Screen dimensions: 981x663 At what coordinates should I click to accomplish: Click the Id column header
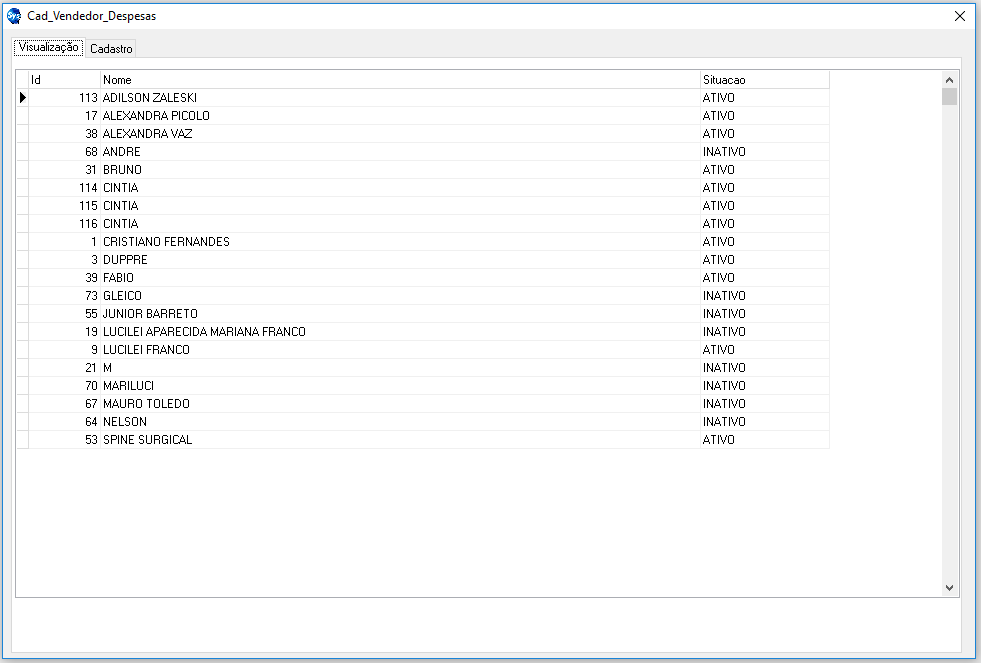[x=64, y=79]
